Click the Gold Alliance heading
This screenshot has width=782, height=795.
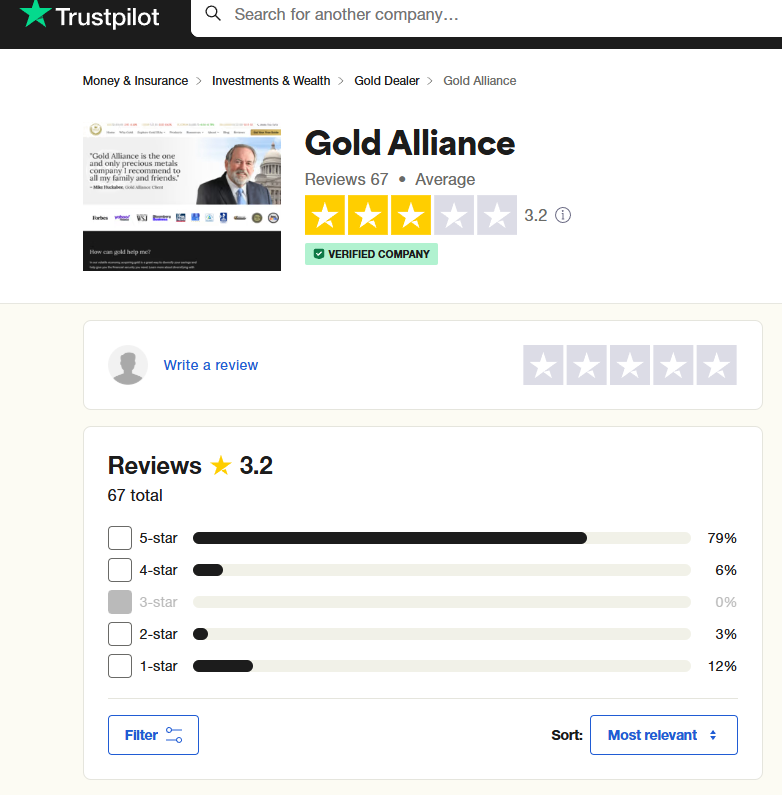pyautogui.click(x=410, y=143)
